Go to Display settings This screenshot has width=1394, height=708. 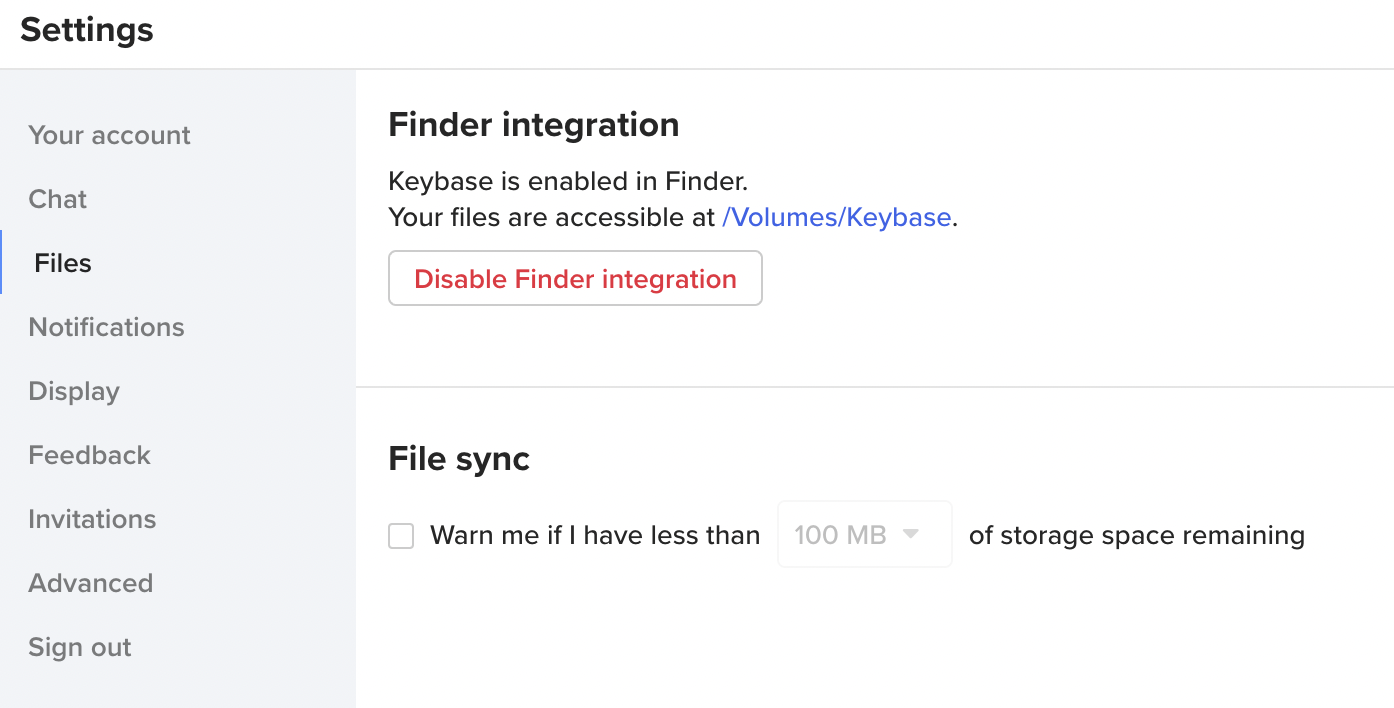click(x=74, y=391)
